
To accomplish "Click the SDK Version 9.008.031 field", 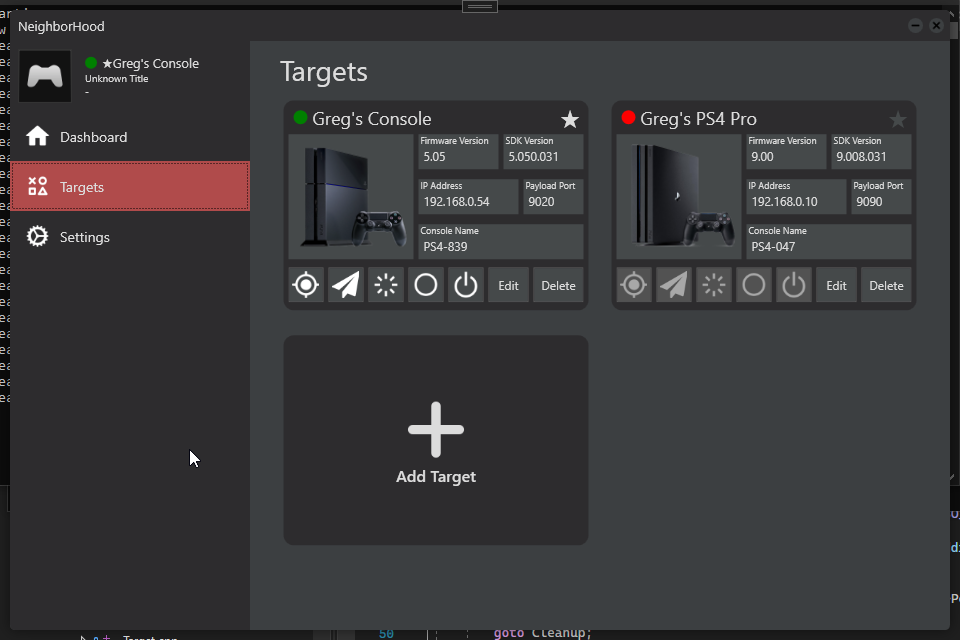I will point(871,151).
